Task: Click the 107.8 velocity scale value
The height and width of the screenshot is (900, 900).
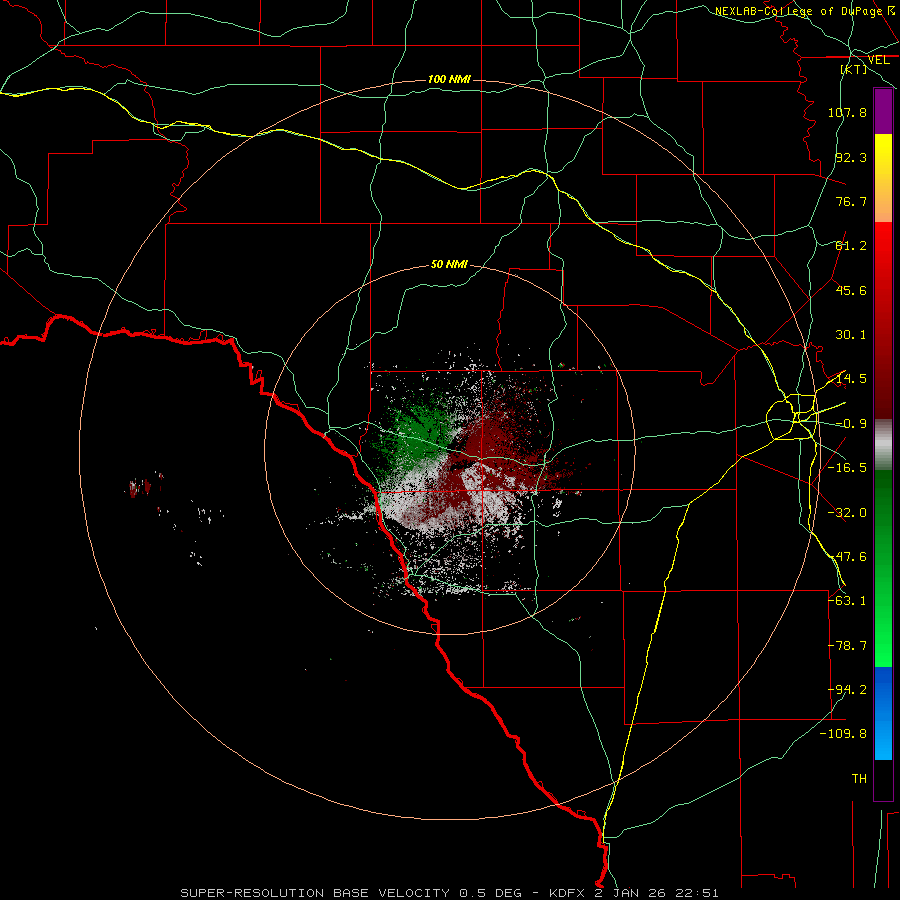Action: click(x=847, y=112)
